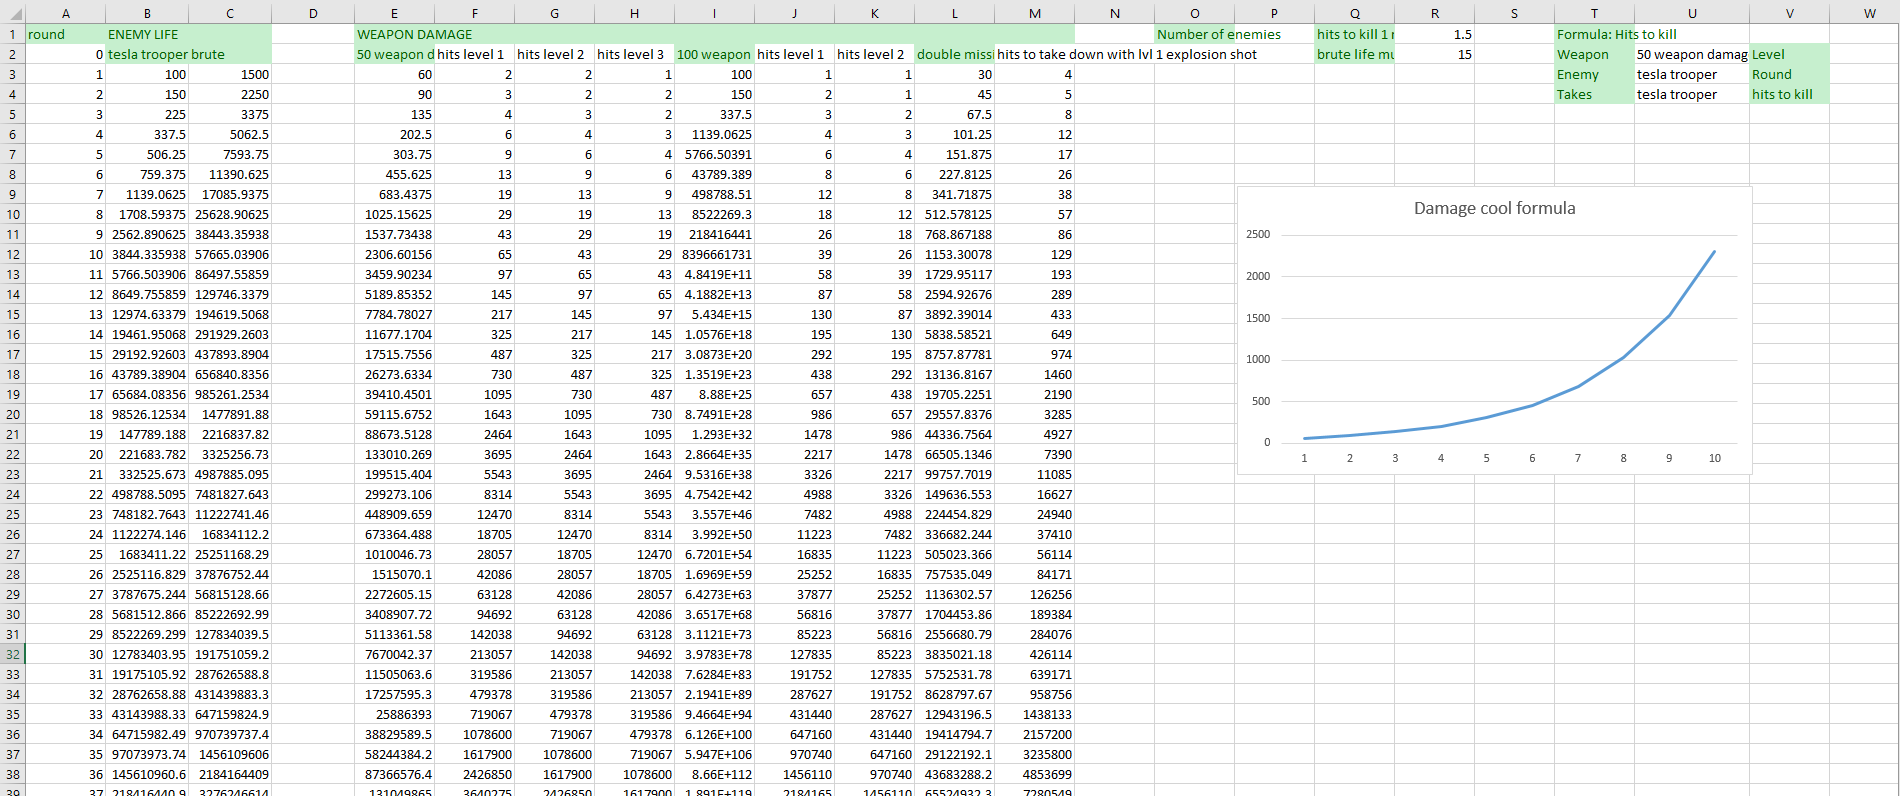The height and width of the screenshot is (796, 1900).
Task: Click cell with value 15 in column R
Action: click(1434, 54)
